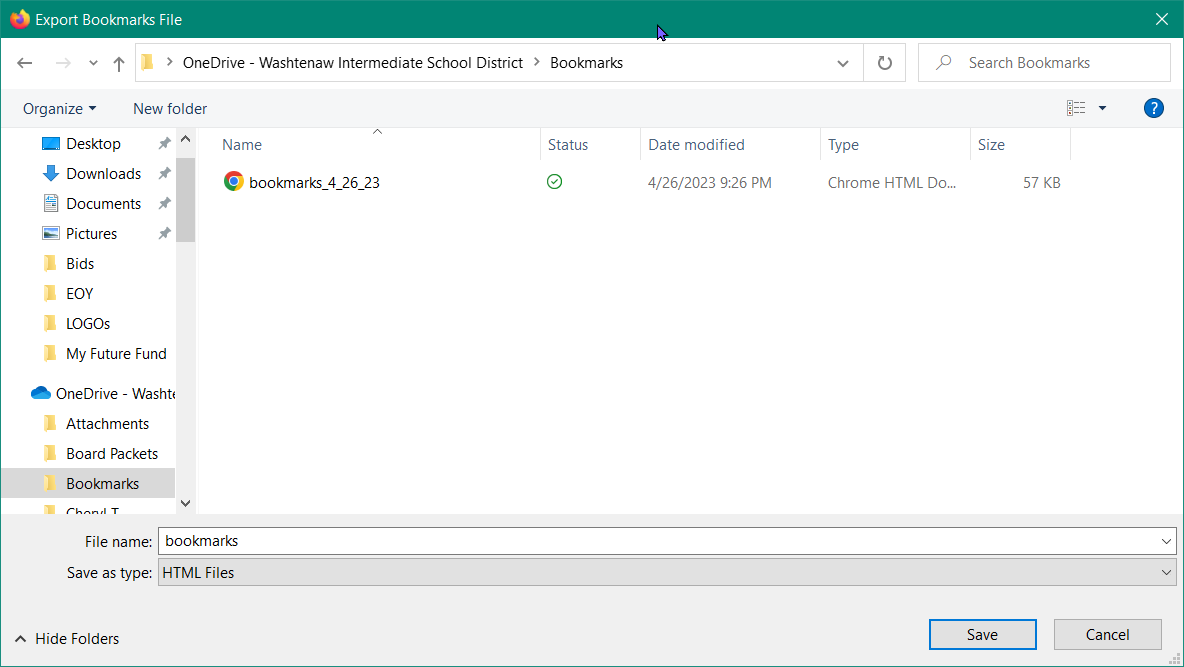Expand the address bar path history dropdown
Image resolution: width=1184 pixels, height=667 pixels.
tap(843, 63)
